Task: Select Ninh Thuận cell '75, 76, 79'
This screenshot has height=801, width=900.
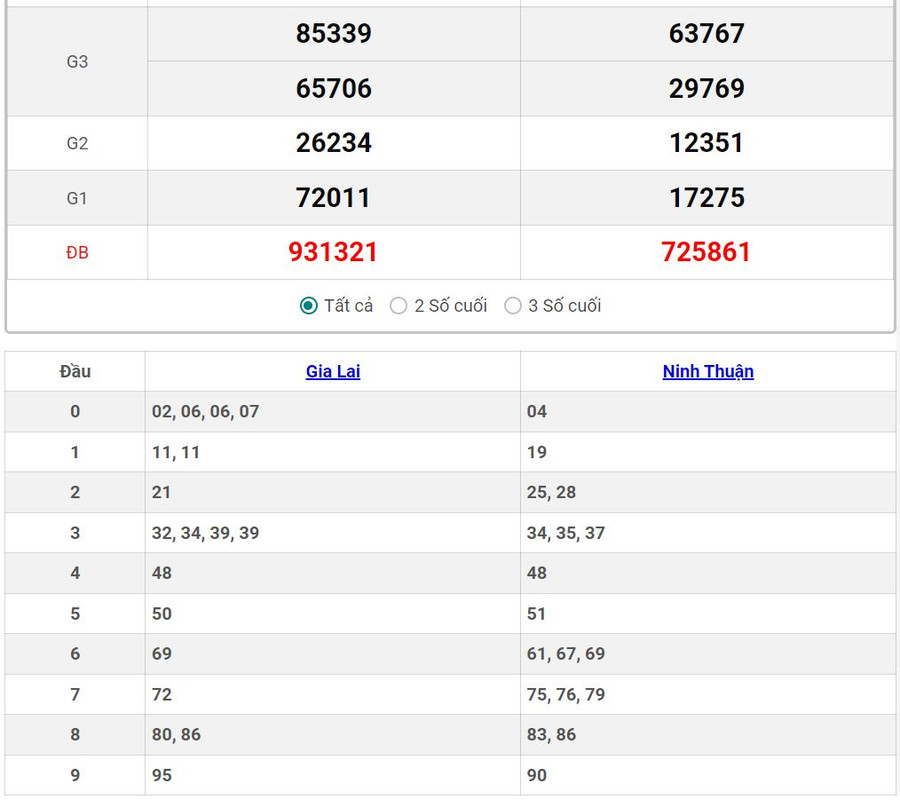Action: [566, 694]
